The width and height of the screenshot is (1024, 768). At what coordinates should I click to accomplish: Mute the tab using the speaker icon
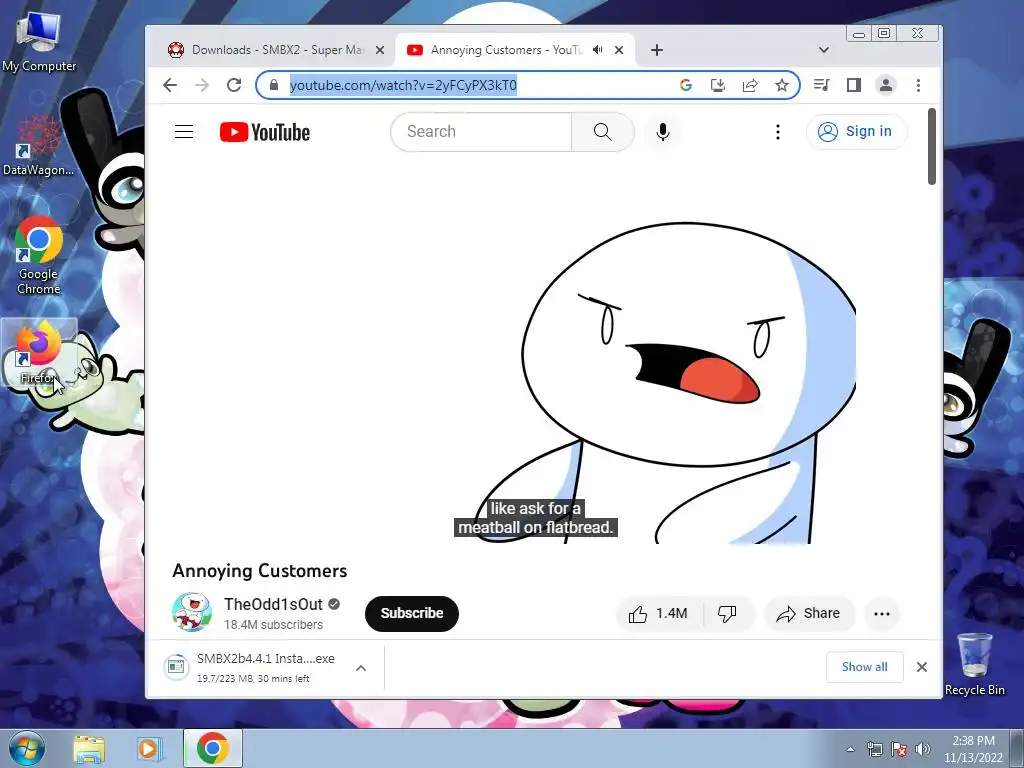598,50
